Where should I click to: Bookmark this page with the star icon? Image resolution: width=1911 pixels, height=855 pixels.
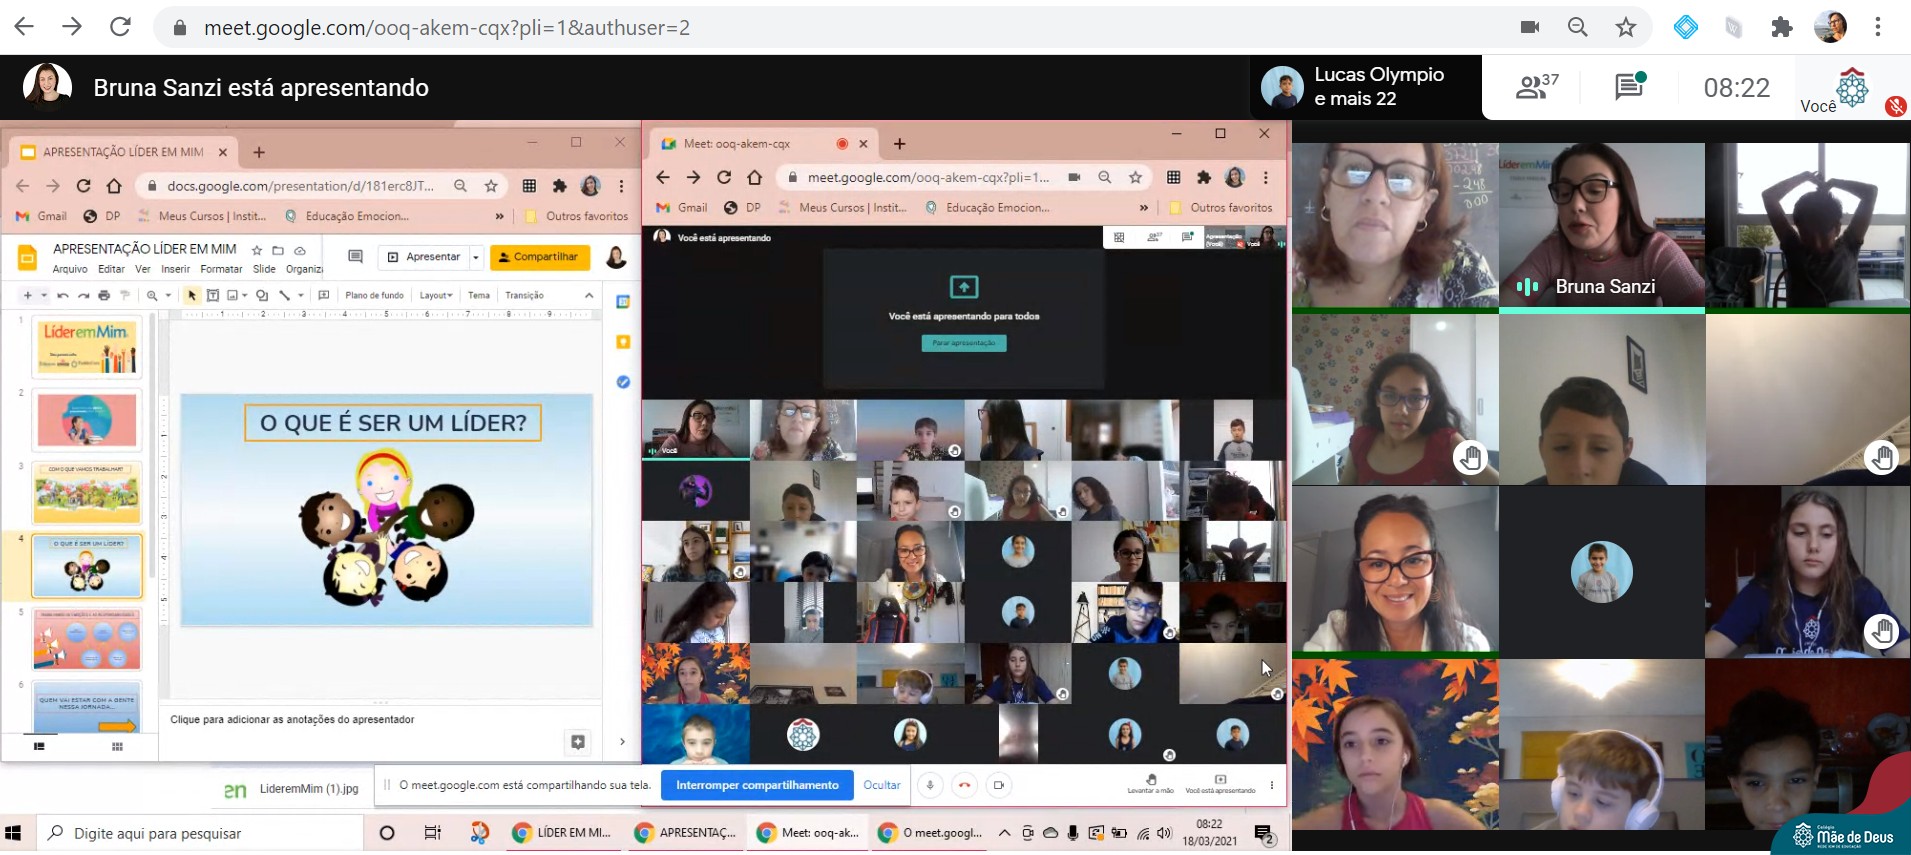point(1625,27)
